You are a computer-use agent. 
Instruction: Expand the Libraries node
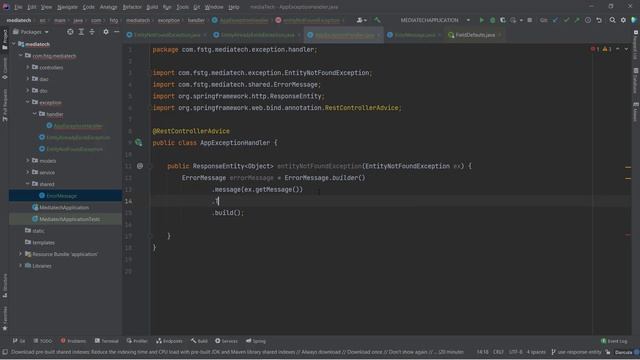point(21,266)
